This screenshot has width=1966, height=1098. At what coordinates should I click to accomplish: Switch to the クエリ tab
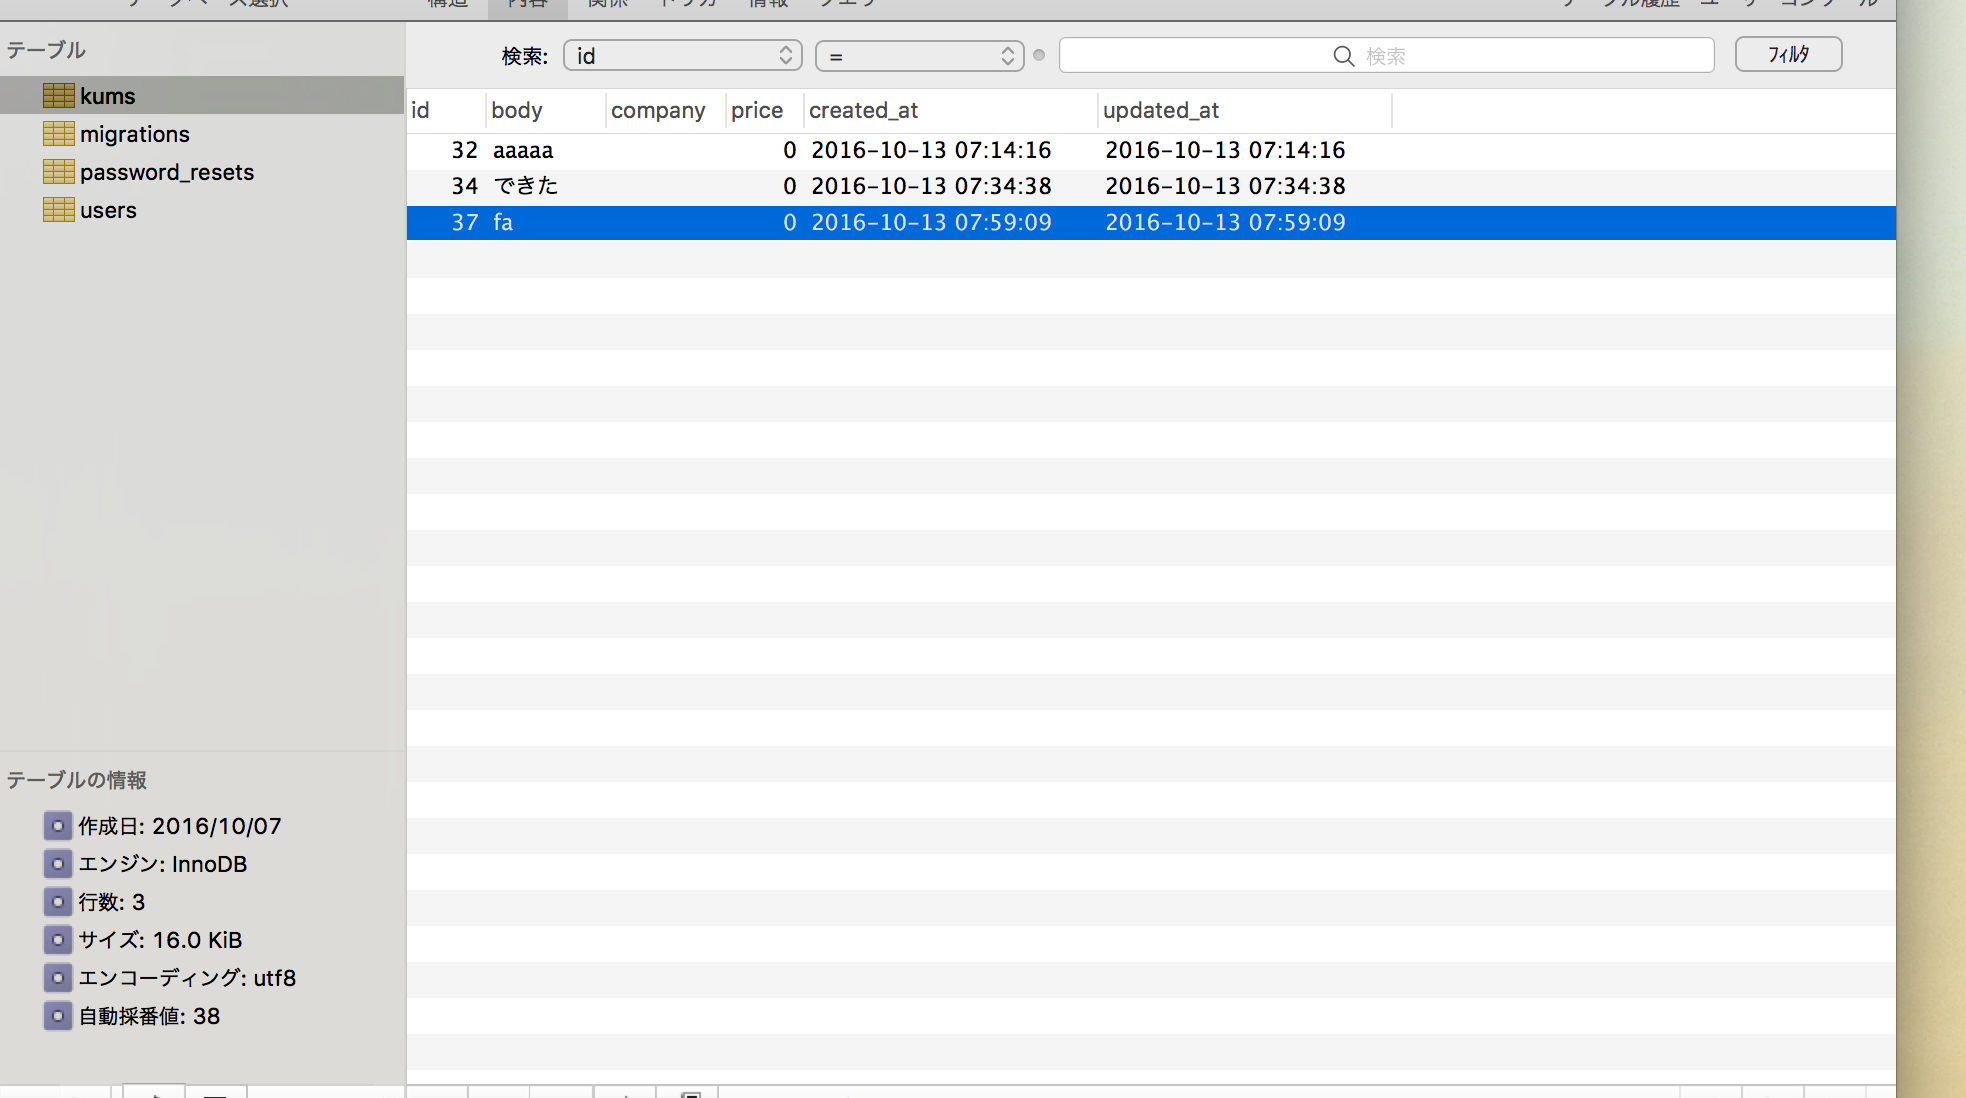pos(847,4)
